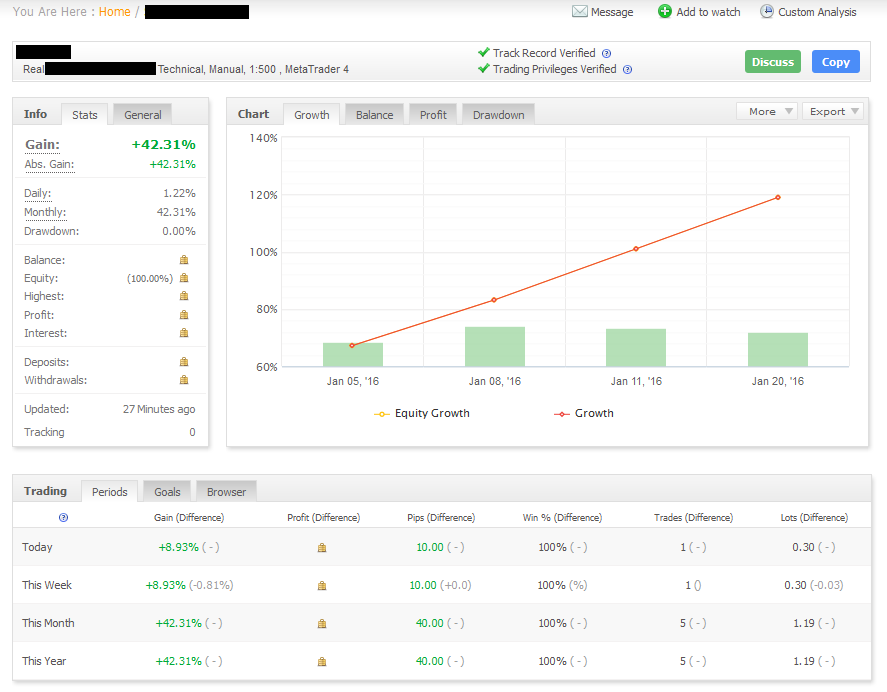Switch to the Drawdown chart tab
This screenshot has width=887, height=692.
pyautogui.click(x=498, y=115)
